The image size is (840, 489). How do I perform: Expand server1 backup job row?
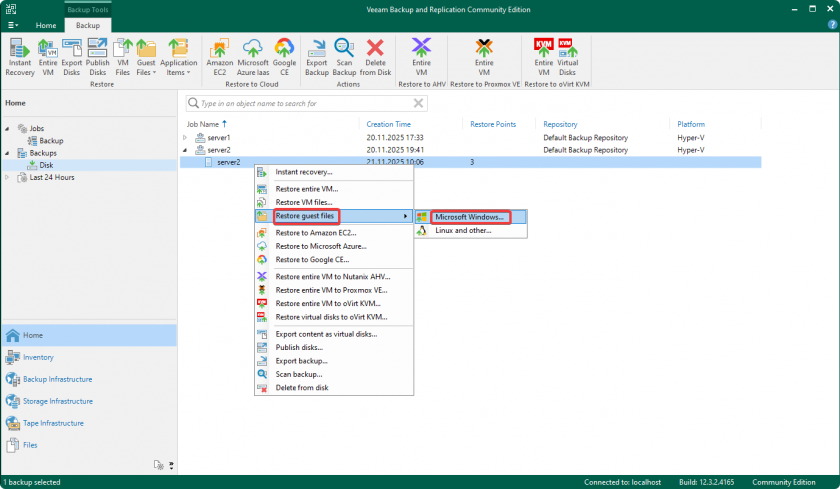pos(184,137)
